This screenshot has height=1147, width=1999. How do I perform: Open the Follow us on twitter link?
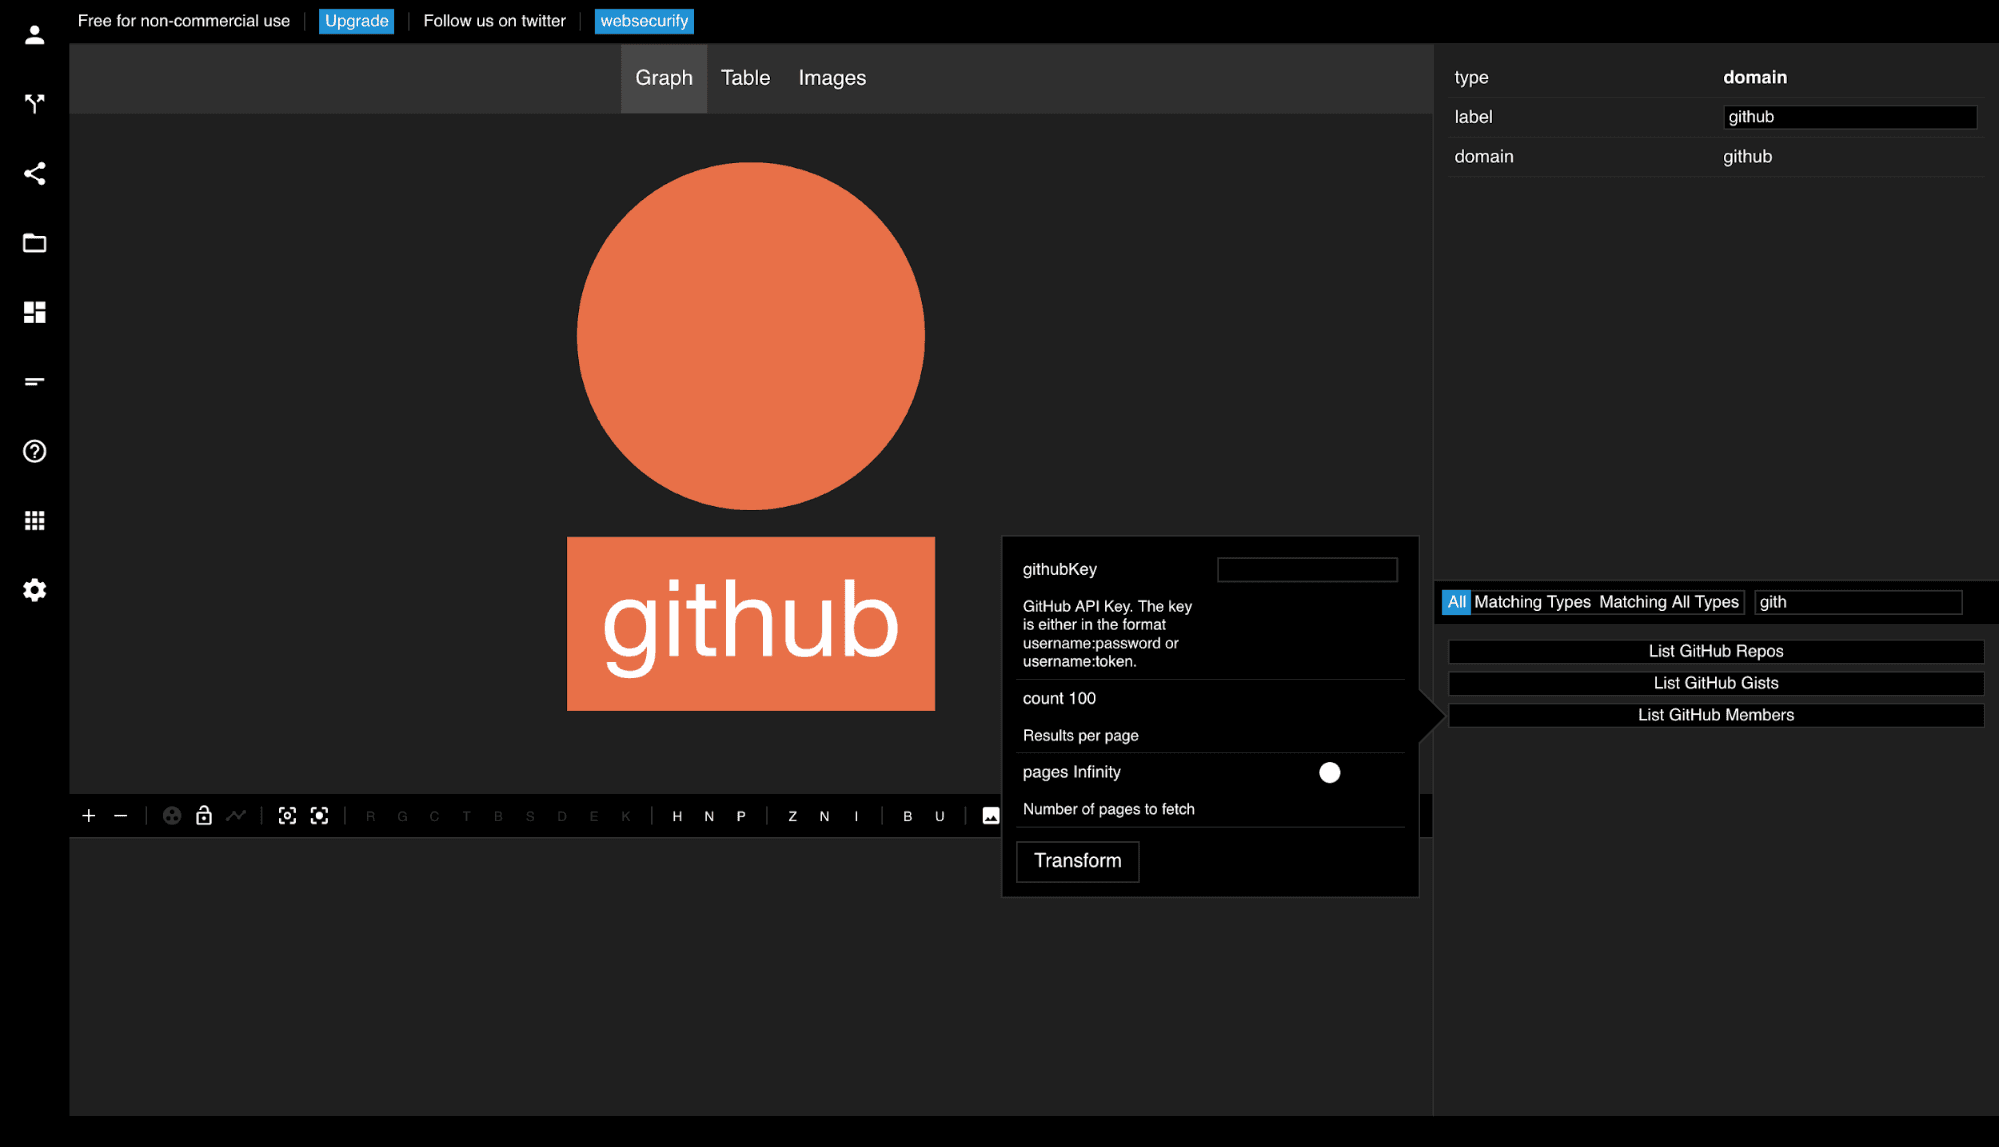pyautogui.click(x=494, y=21)
